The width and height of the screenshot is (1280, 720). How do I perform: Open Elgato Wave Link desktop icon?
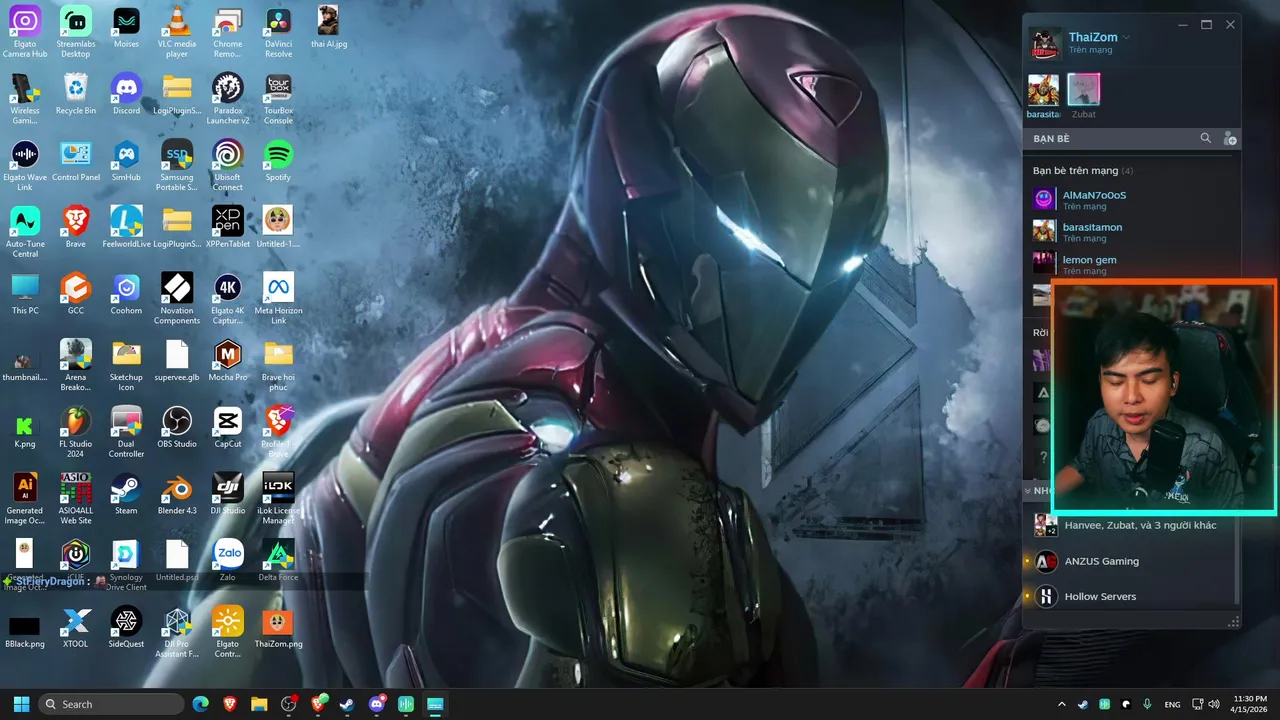click(25, 165)
